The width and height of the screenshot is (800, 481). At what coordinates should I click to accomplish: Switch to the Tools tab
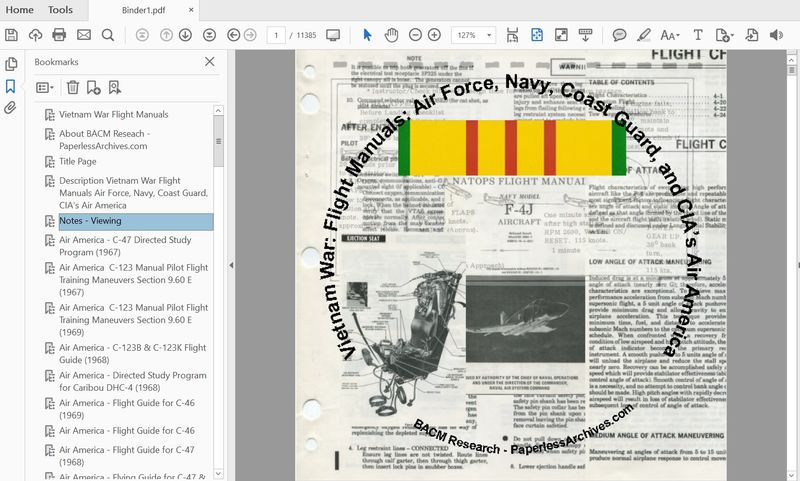pos(60,10)
